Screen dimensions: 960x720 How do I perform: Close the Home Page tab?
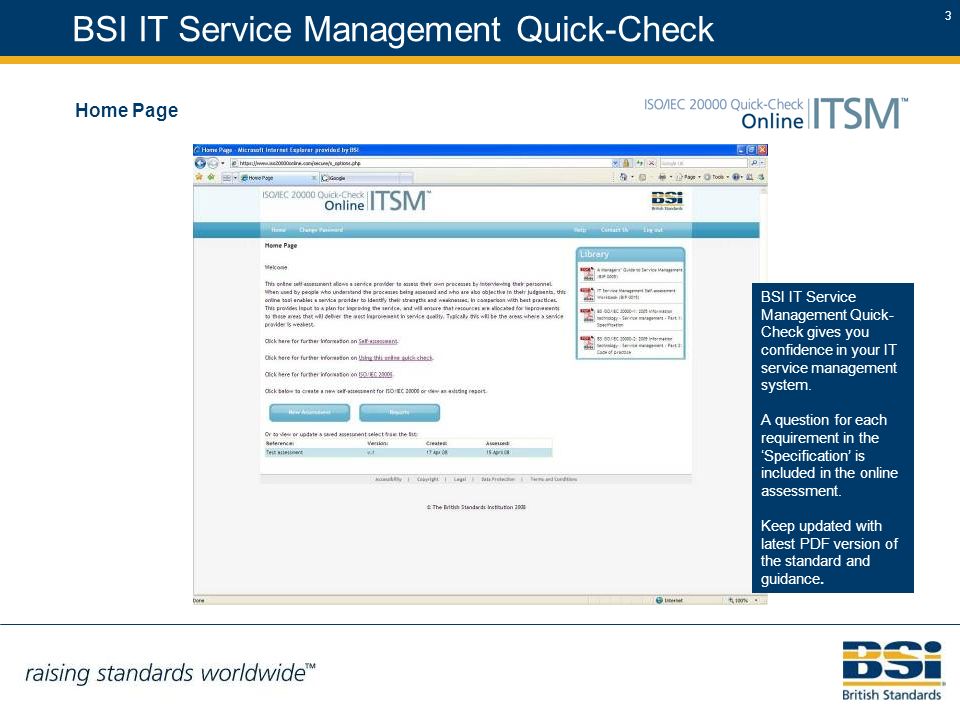click(x=314, y=178)
